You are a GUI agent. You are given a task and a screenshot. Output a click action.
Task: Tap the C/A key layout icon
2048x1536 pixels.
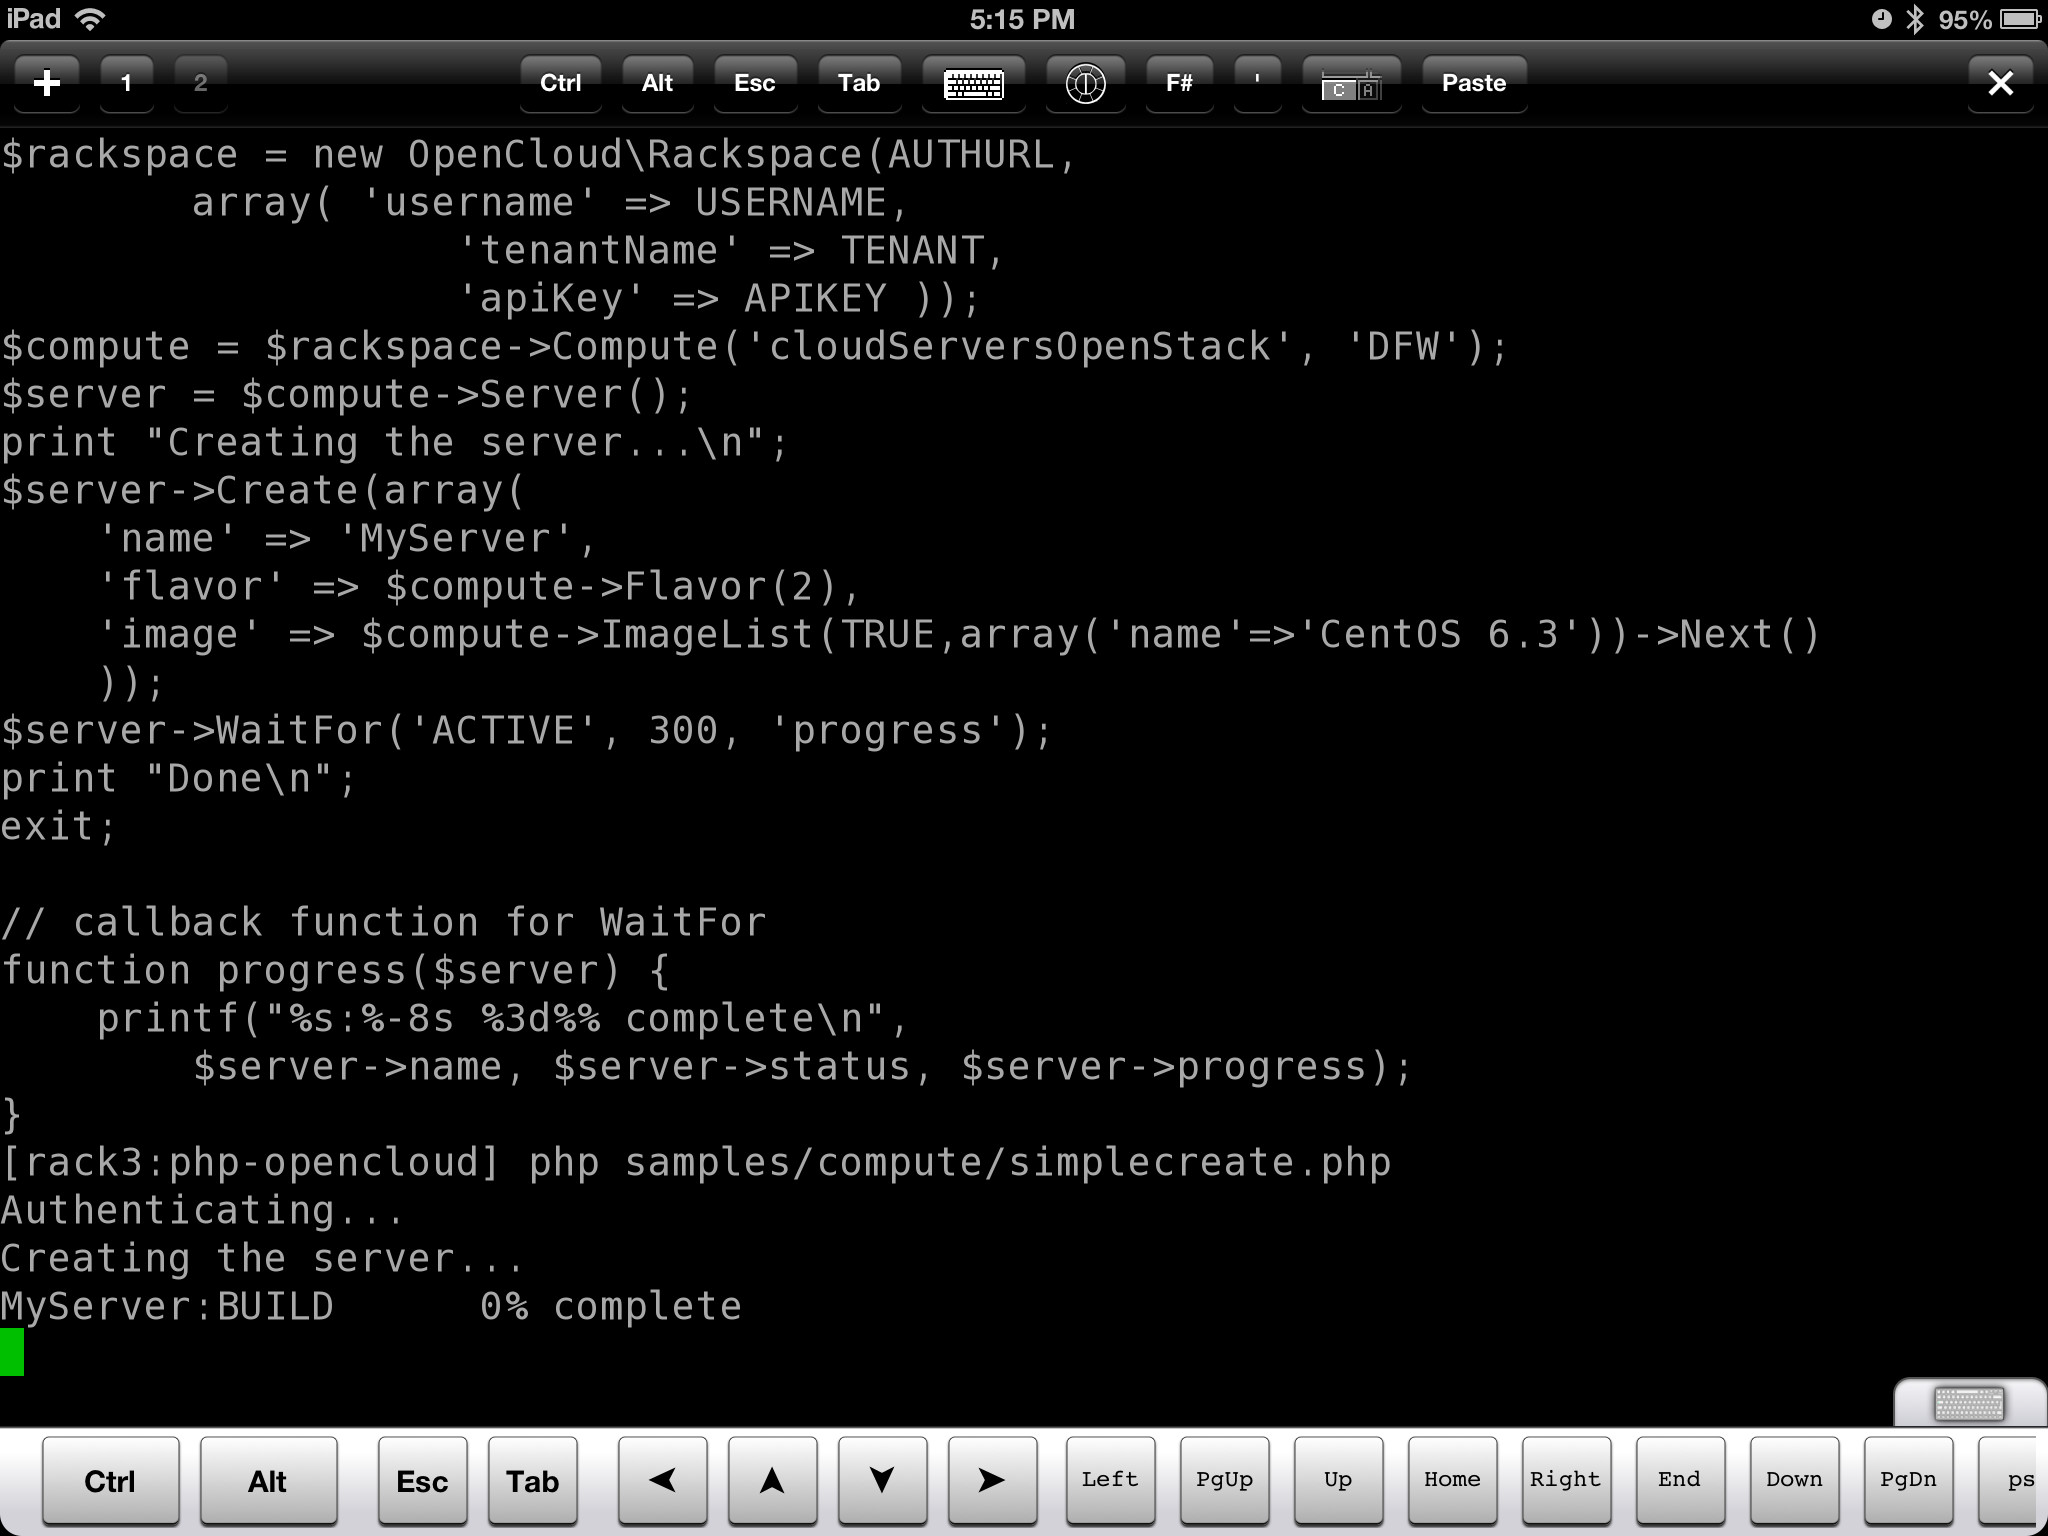coord(1351,84)
